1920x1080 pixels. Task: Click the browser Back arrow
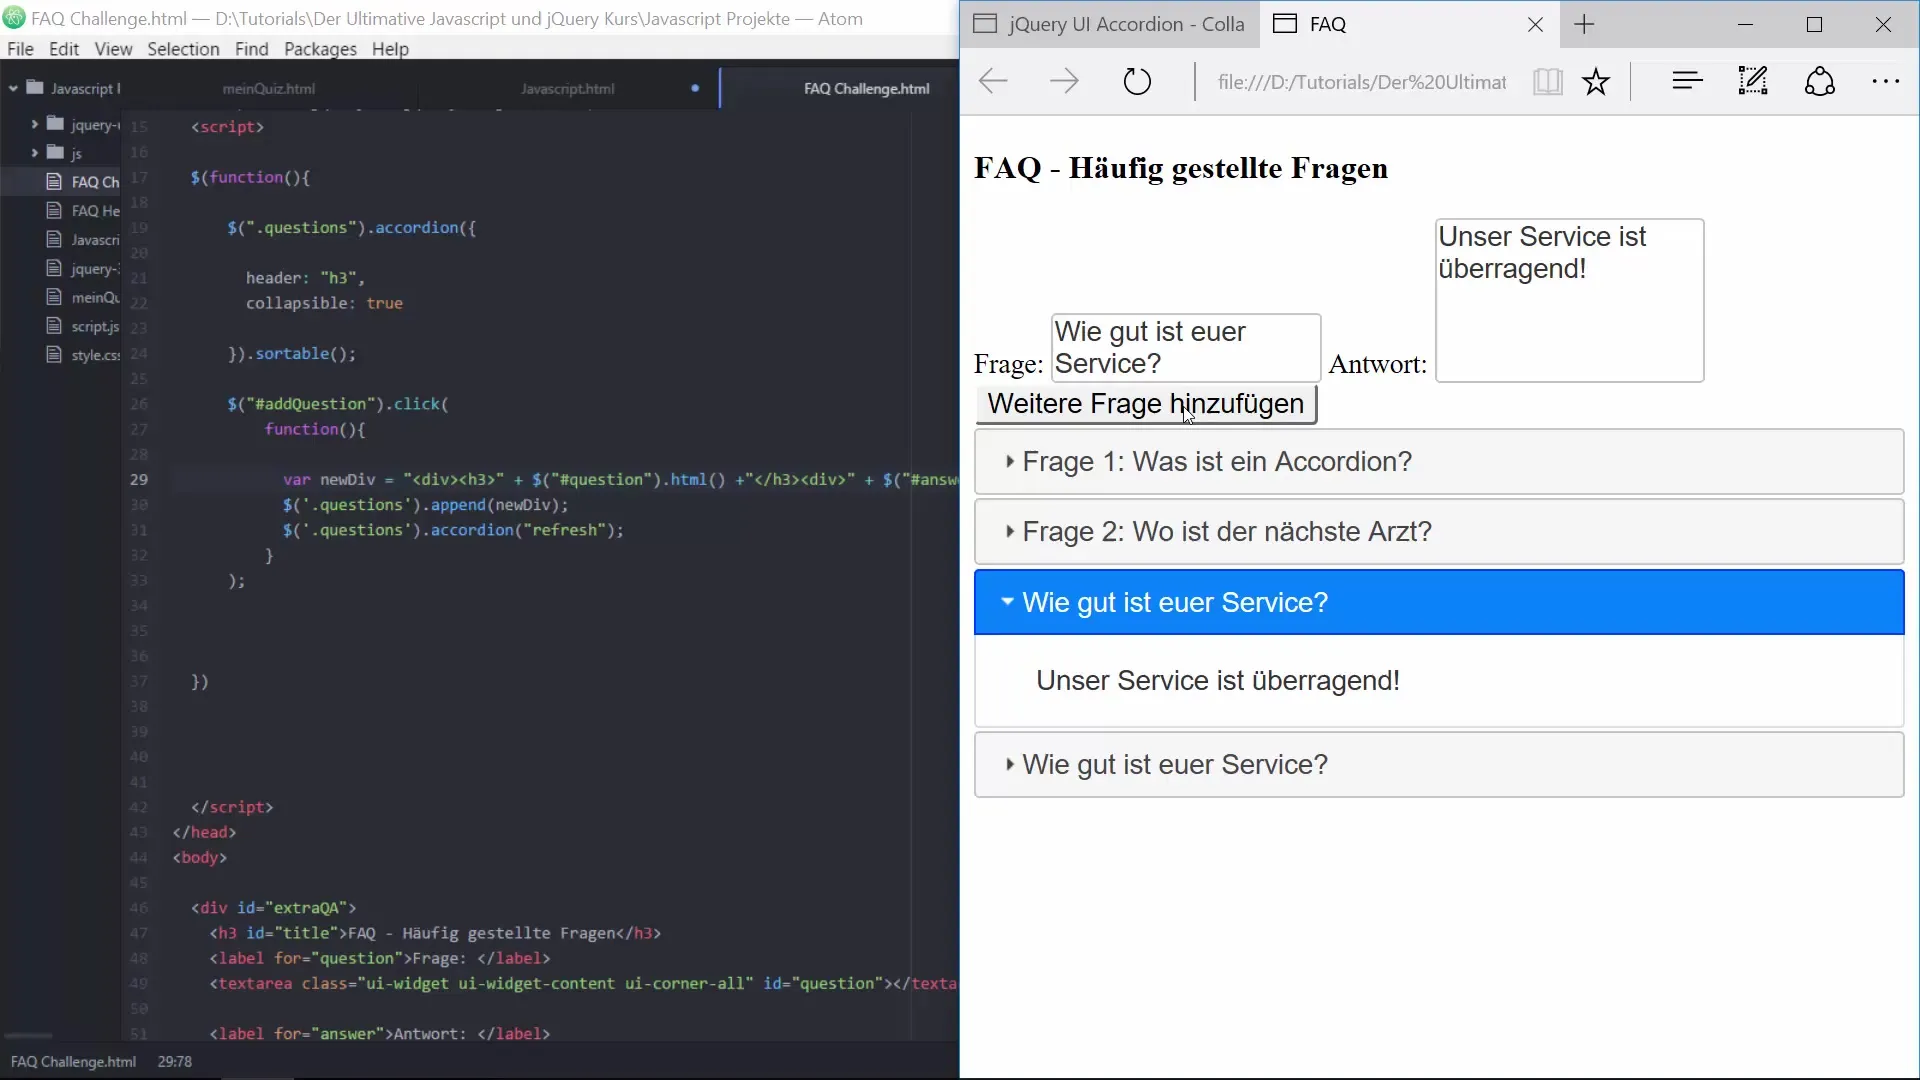(993, 81)
